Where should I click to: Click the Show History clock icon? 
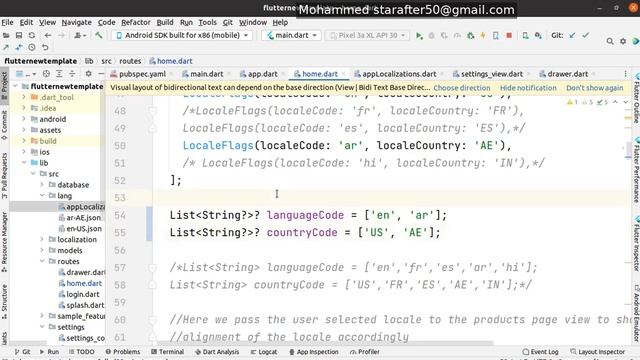[32, 47]
